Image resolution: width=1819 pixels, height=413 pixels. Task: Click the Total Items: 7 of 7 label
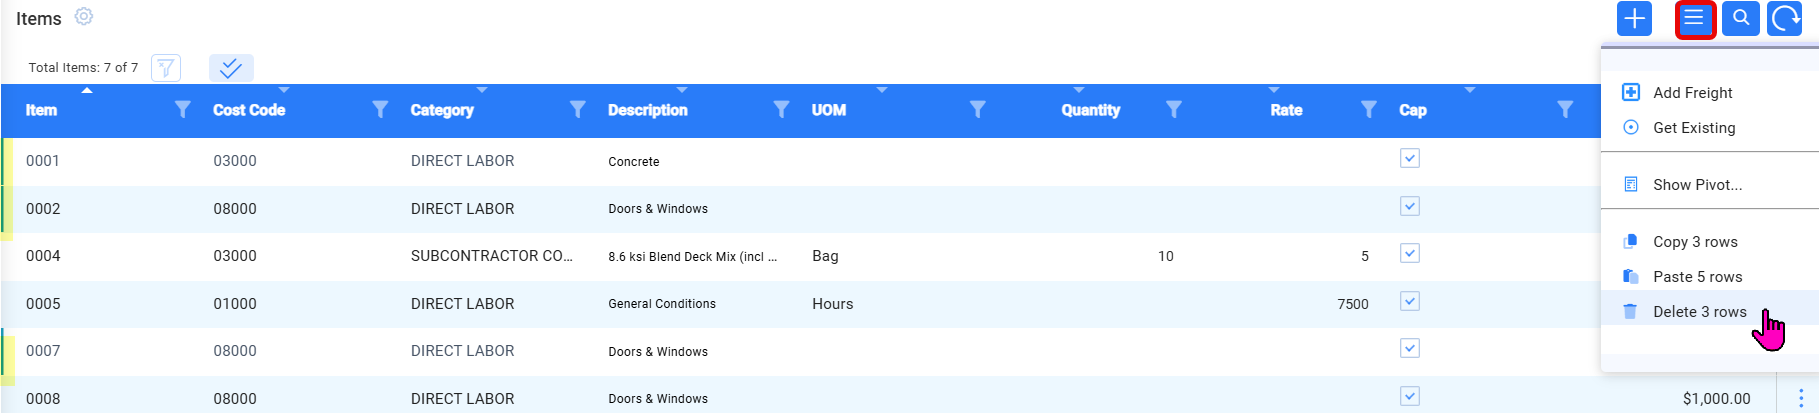pos(83,68)
